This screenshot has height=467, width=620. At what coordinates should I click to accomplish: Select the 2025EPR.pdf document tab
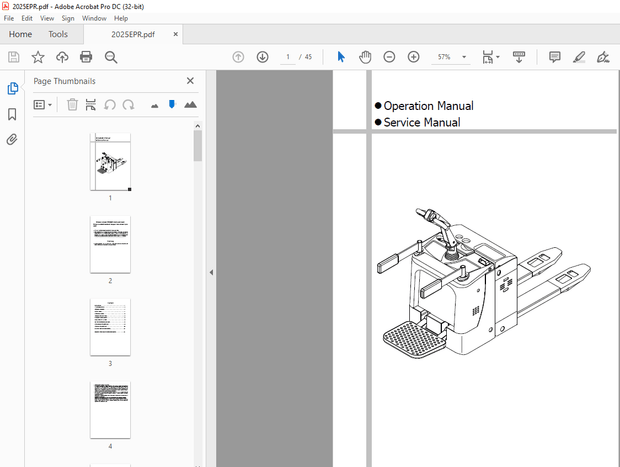pos(133,34)
